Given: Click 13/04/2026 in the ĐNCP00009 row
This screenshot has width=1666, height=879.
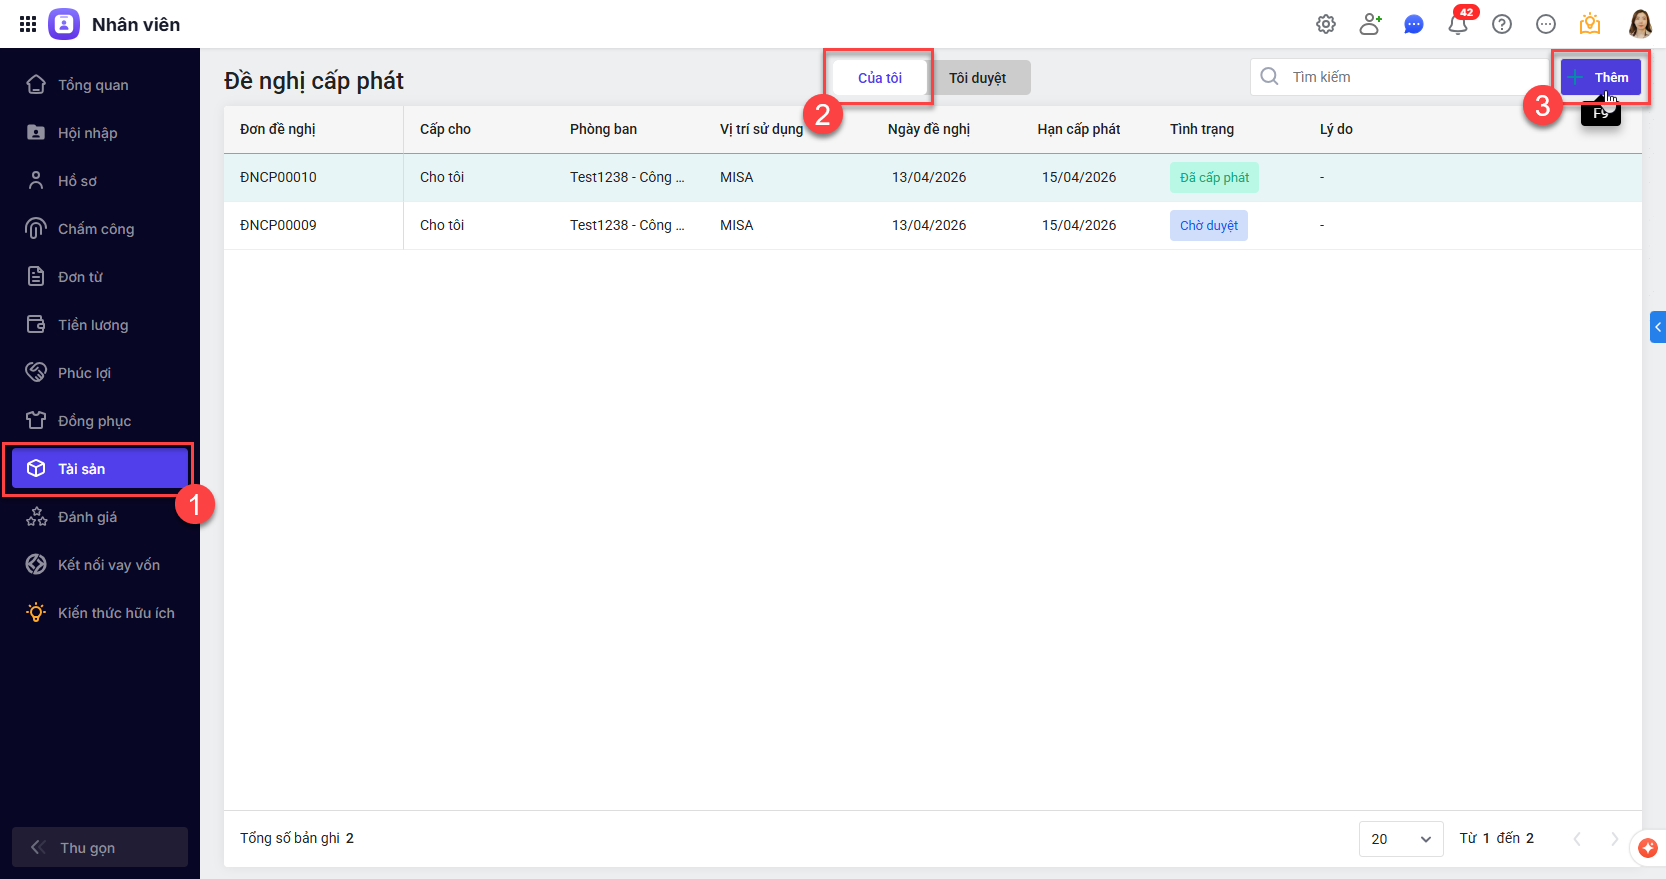Looking at the screenshot, I should (x=929, y=225).
